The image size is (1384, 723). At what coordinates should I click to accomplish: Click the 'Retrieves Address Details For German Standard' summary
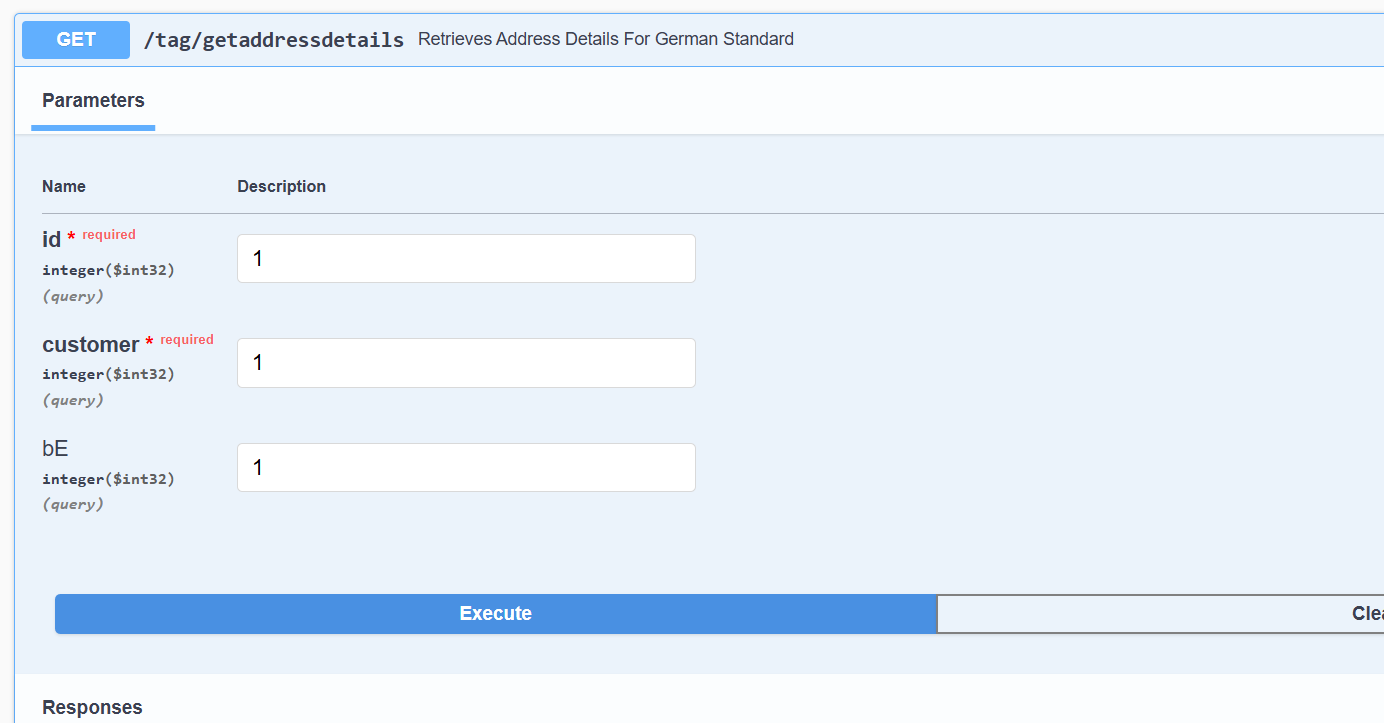[605, 39]
